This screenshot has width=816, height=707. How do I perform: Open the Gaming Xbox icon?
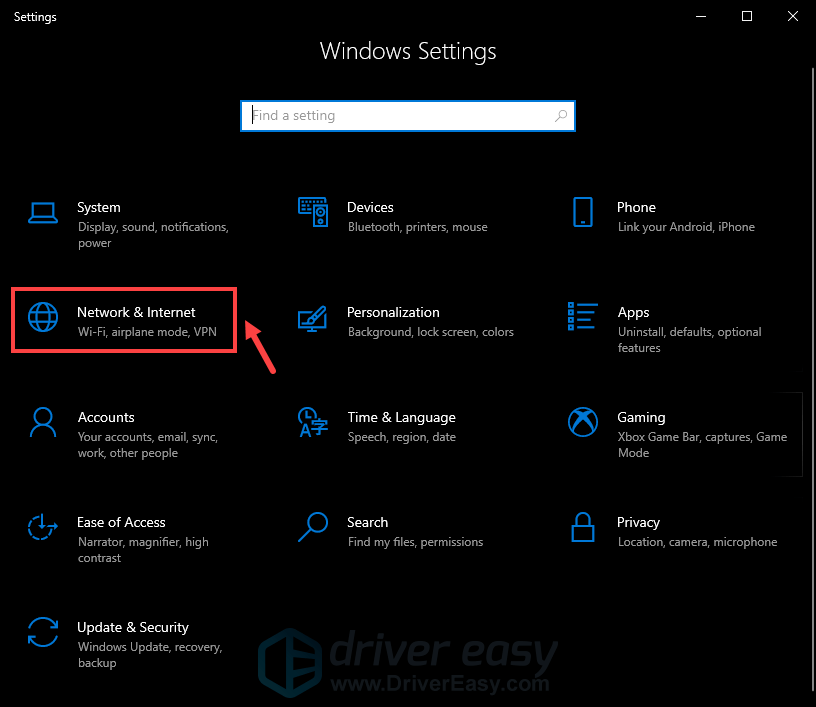[583, 422]
